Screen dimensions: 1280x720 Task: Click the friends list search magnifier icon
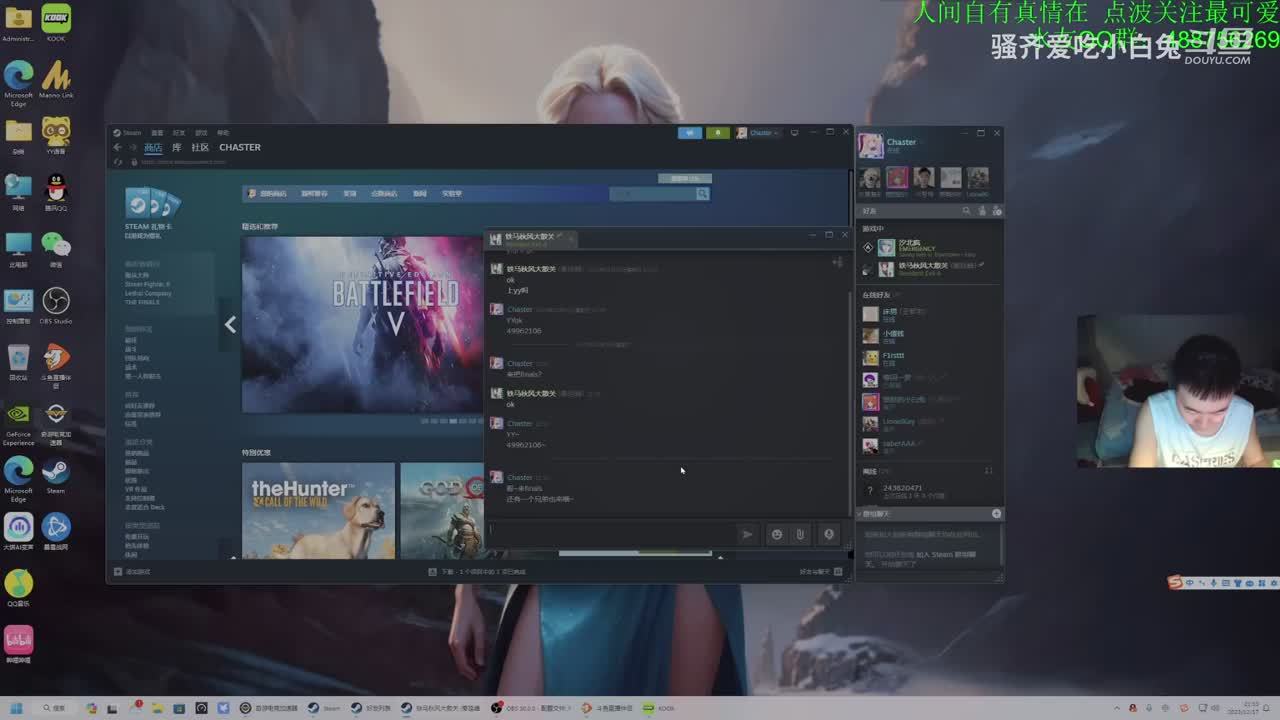click(966, 211)
